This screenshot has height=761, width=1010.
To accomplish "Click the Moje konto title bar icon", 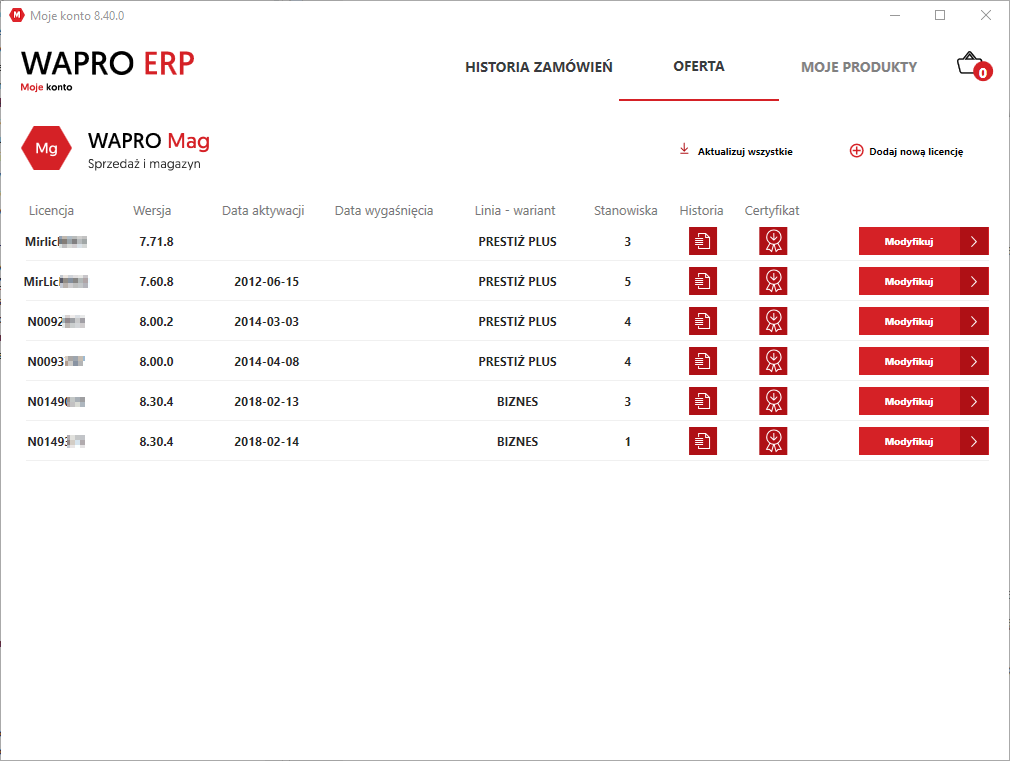I will (17, 15).
